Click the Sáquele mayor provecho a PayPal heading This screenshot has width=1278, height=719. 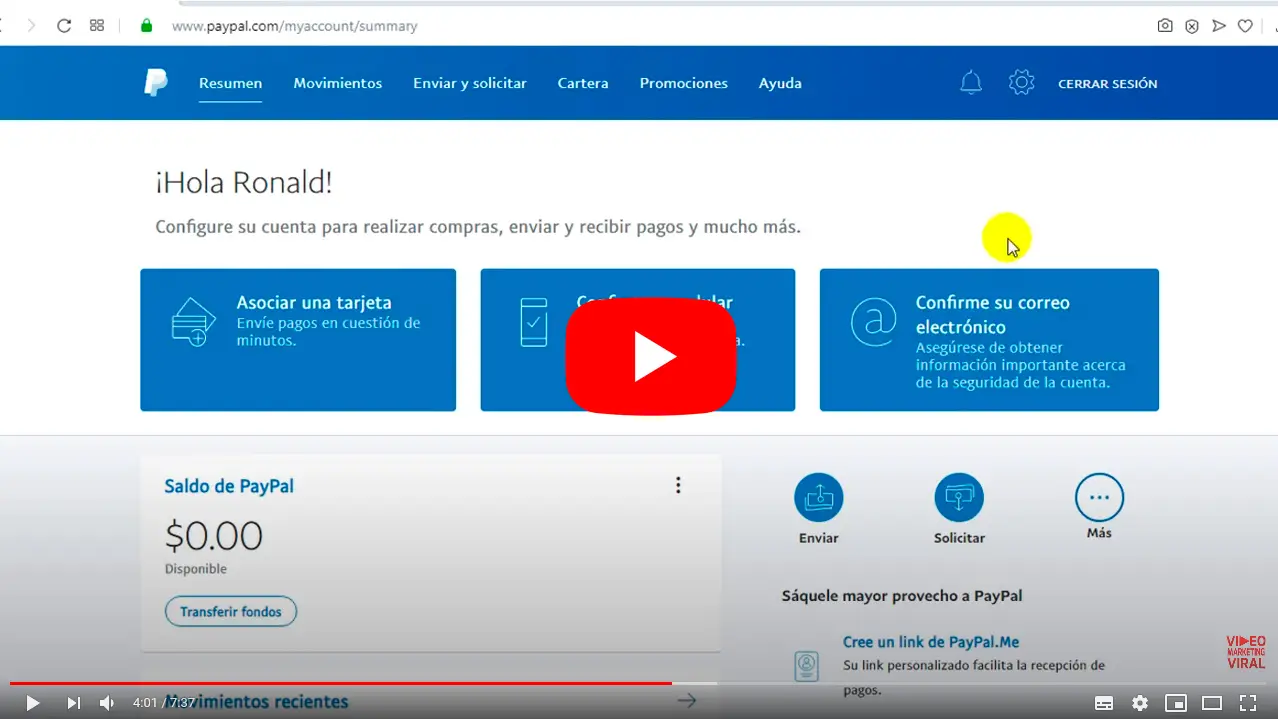coord(902,596)
